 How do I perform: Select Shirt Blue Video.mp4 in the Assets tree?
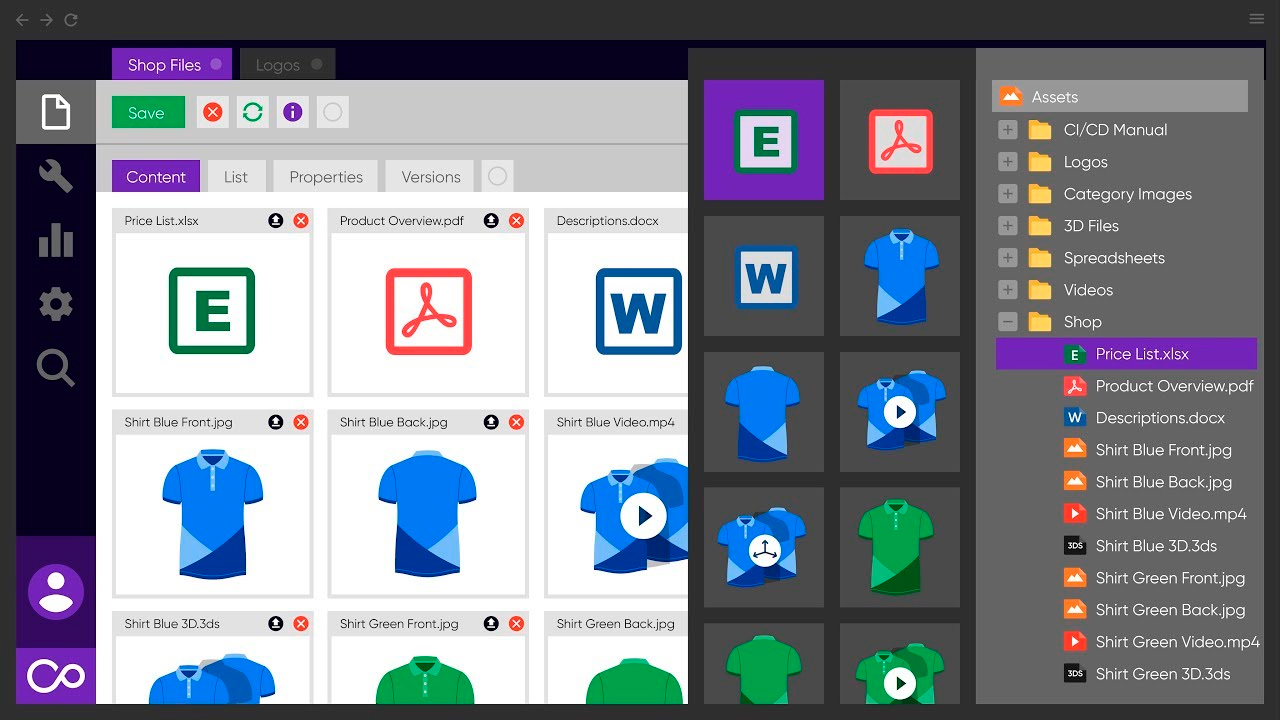pos(1155,514)
